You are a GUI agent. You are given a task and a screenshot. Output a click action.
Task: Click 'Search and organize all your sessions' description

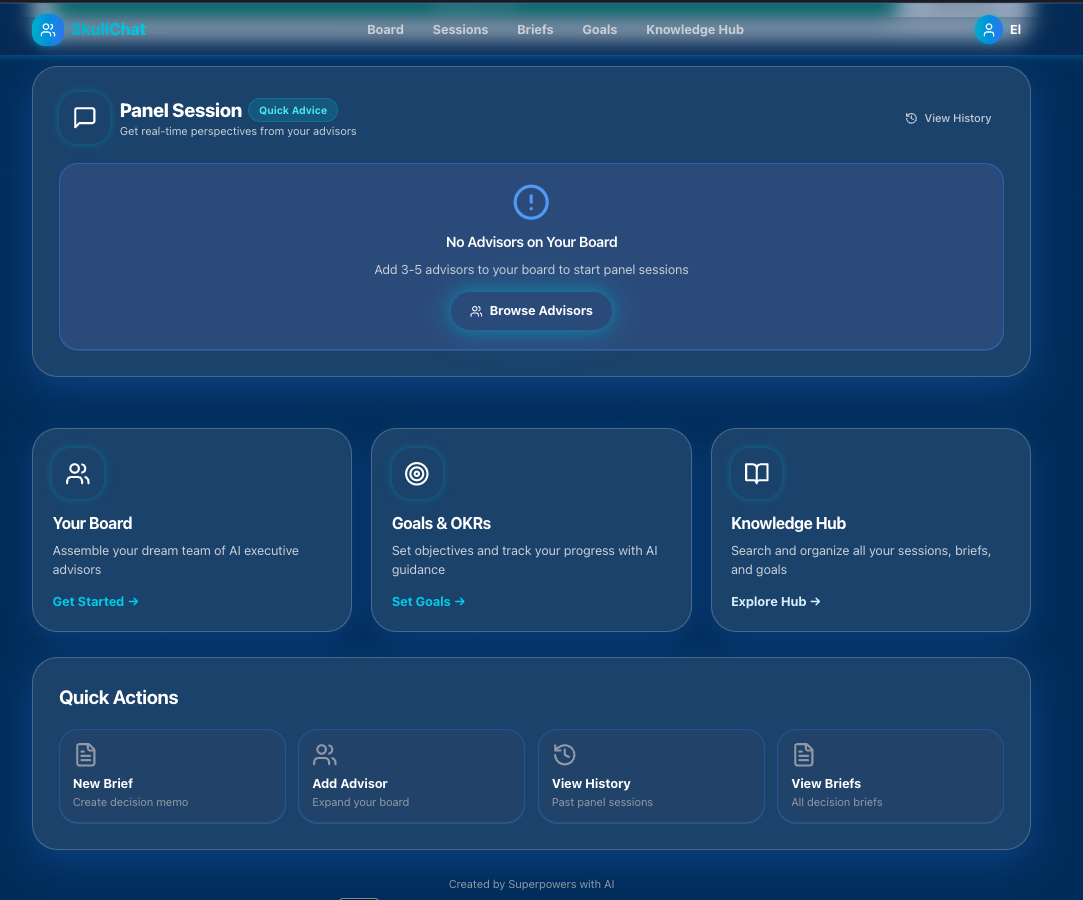[x=861, y=560]
